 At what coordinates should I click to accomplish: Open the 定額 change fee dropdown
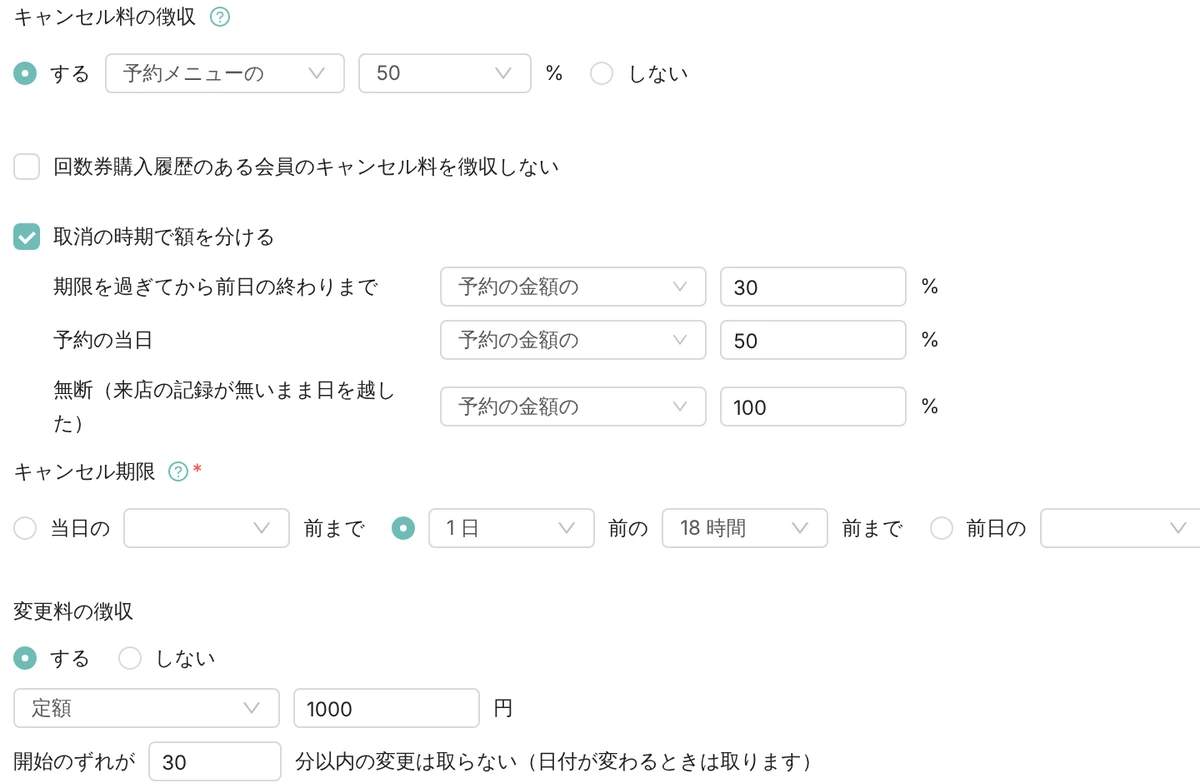[146, 708]
